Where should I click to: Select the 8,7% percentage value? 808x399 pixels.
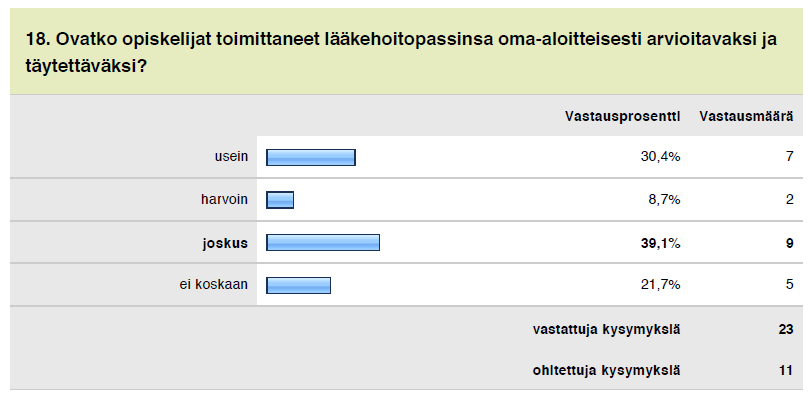point(664,200)
